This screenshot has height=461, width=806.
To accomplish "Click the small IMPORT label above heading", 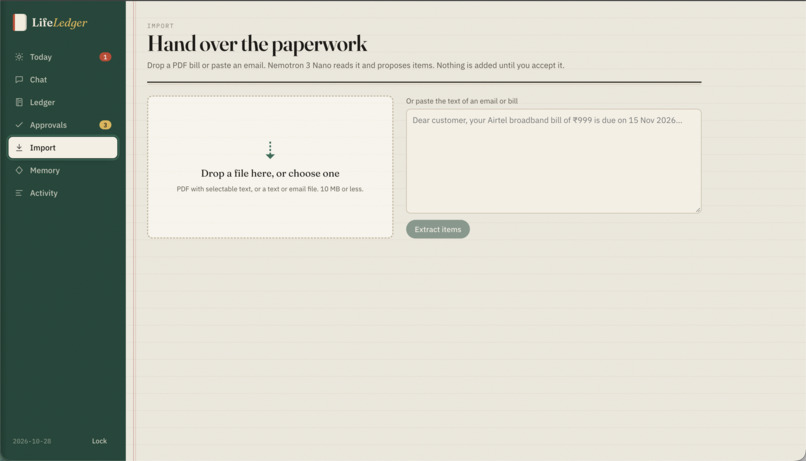I will [160, 26].
